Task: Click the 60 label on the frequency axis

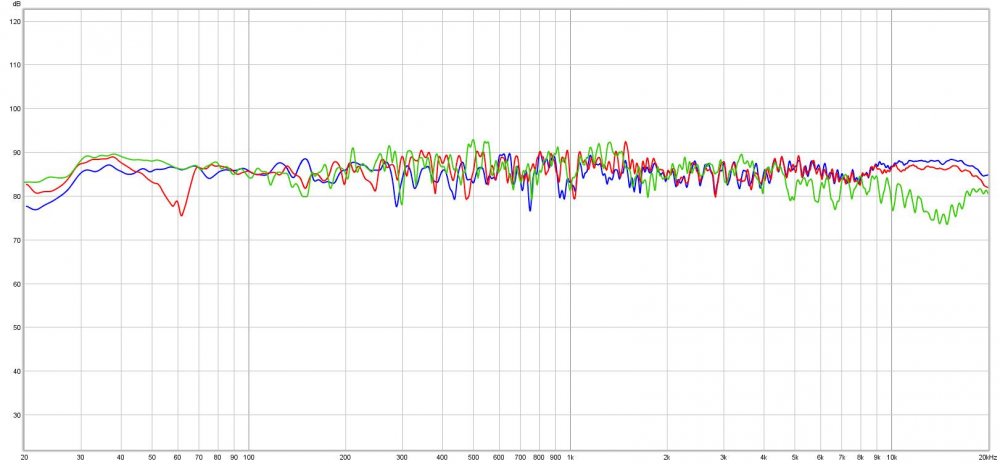Action: (x=177, y=458)
